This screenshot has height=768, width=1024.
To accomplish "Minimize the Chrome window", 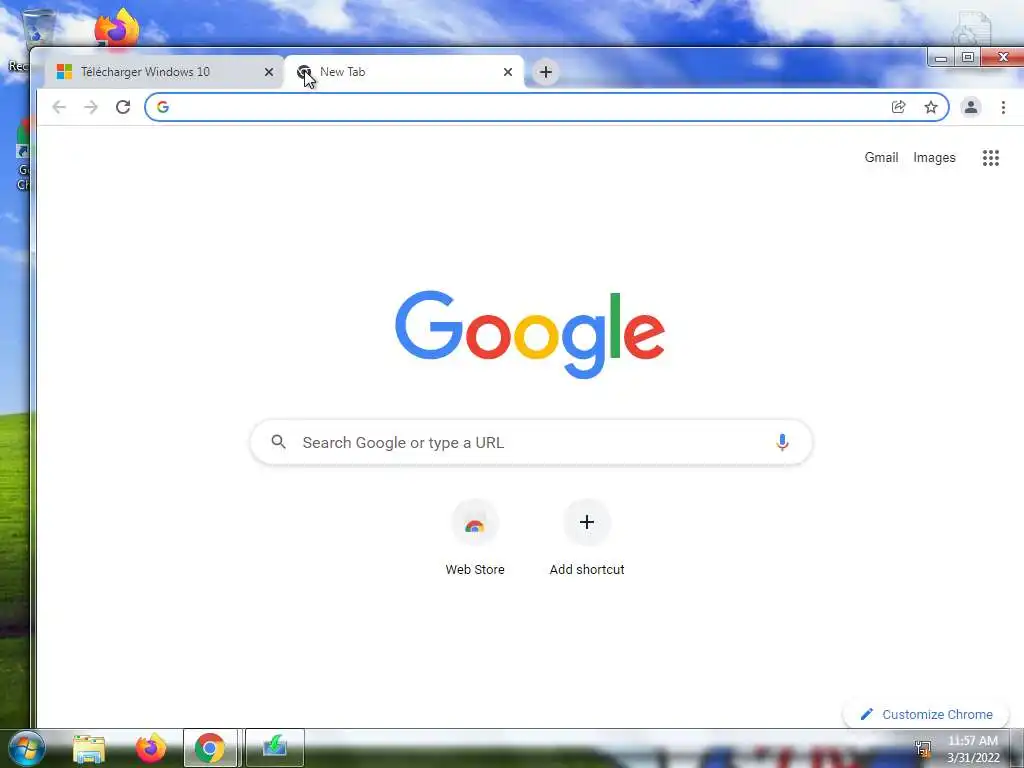I will click(x=940, y=57).
